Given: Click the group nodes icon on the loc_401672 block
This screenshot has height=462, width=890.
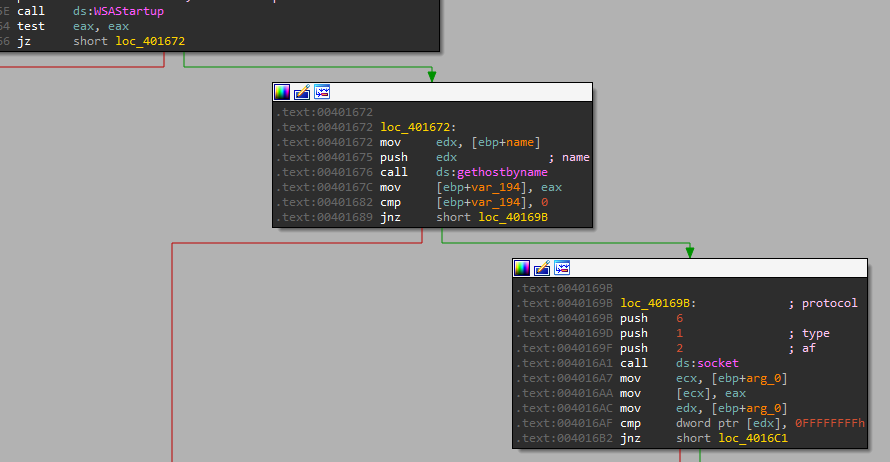Looking at the screenshot, I should pos(322,92).
